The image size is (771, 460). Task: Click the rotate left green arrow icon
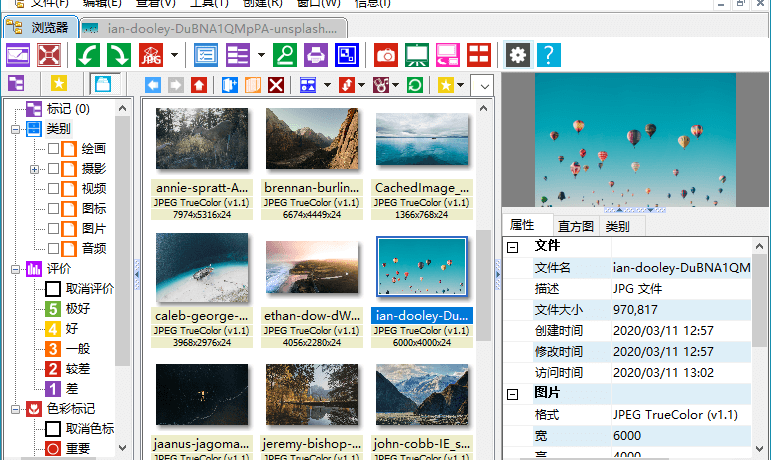(x=89, y=54)
